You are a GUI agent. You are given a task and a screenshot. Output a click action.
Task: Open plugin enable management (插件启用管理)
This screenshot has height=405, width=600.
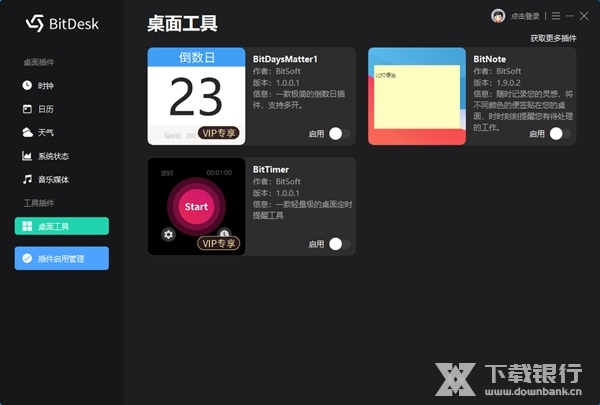tap(62, 258)
